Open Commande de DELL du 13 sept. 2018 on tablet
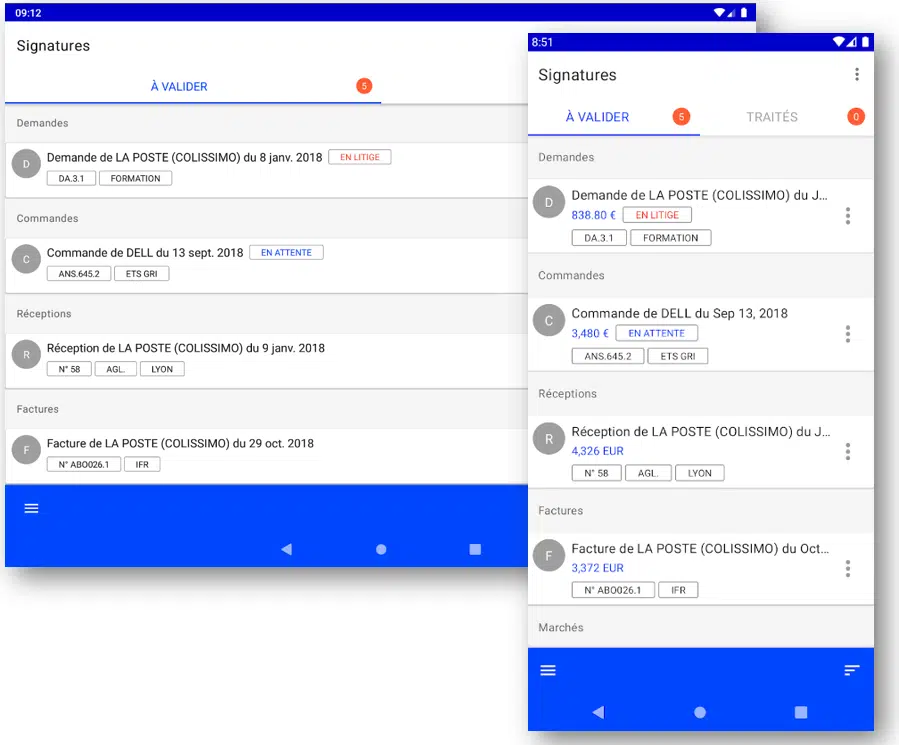The height and width of the screenshot is (745, 899). (x=145, y=253)
